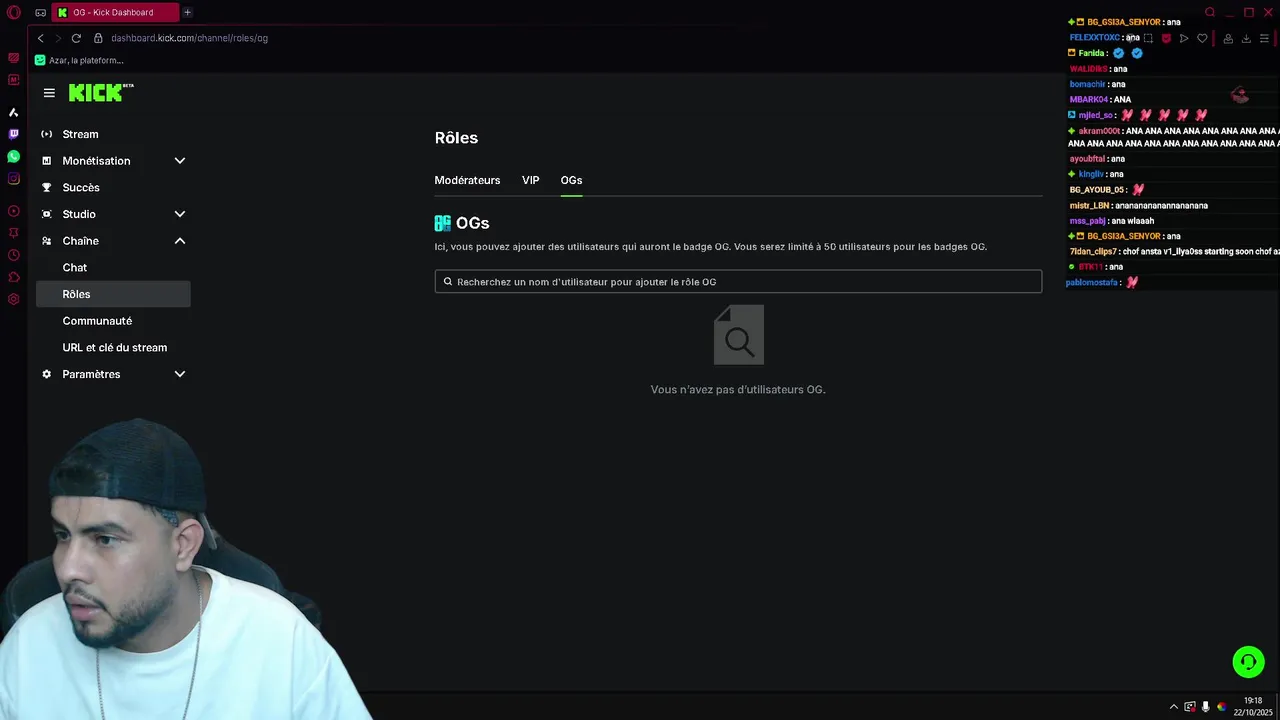Open the GX Corner gamepad icon
This screenshot has height=720, width=1280.
tap(40, 13)
